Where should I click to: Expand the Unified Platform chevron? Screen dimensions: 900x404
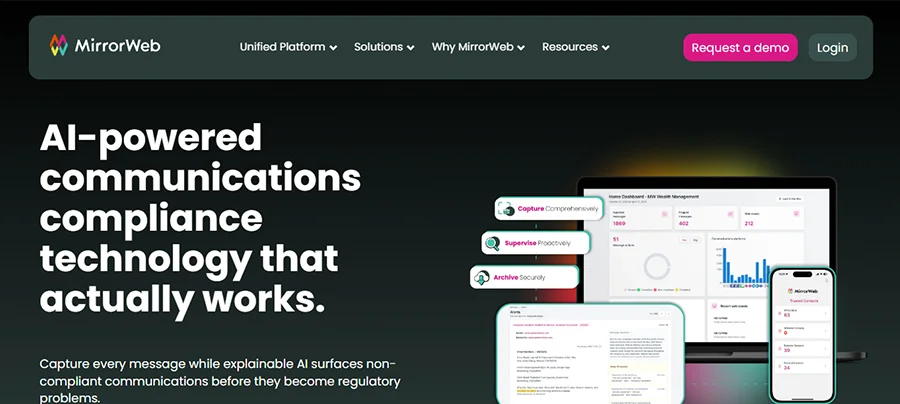coord(333,48)
